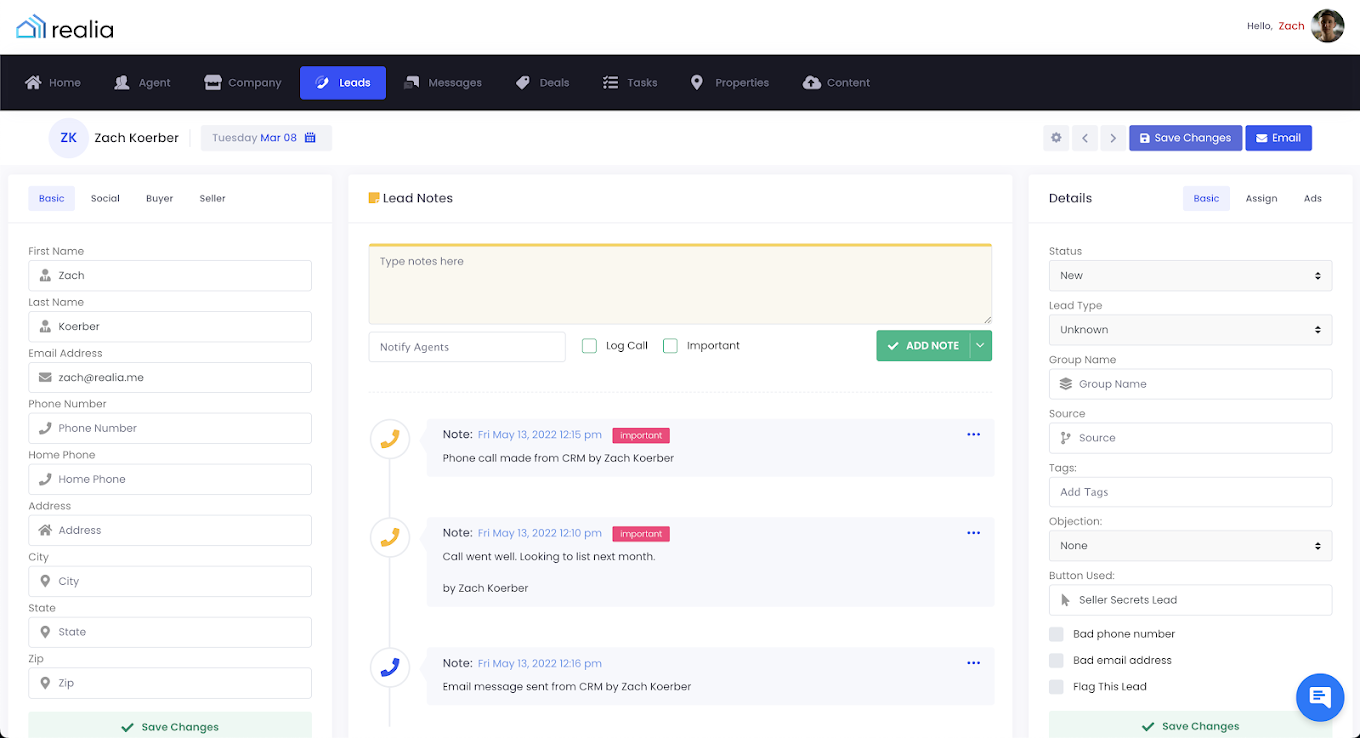The height and width of the screenshot is (738, 1360).
Task: Click the blue Email button
Action: [x=1278, y=138]
